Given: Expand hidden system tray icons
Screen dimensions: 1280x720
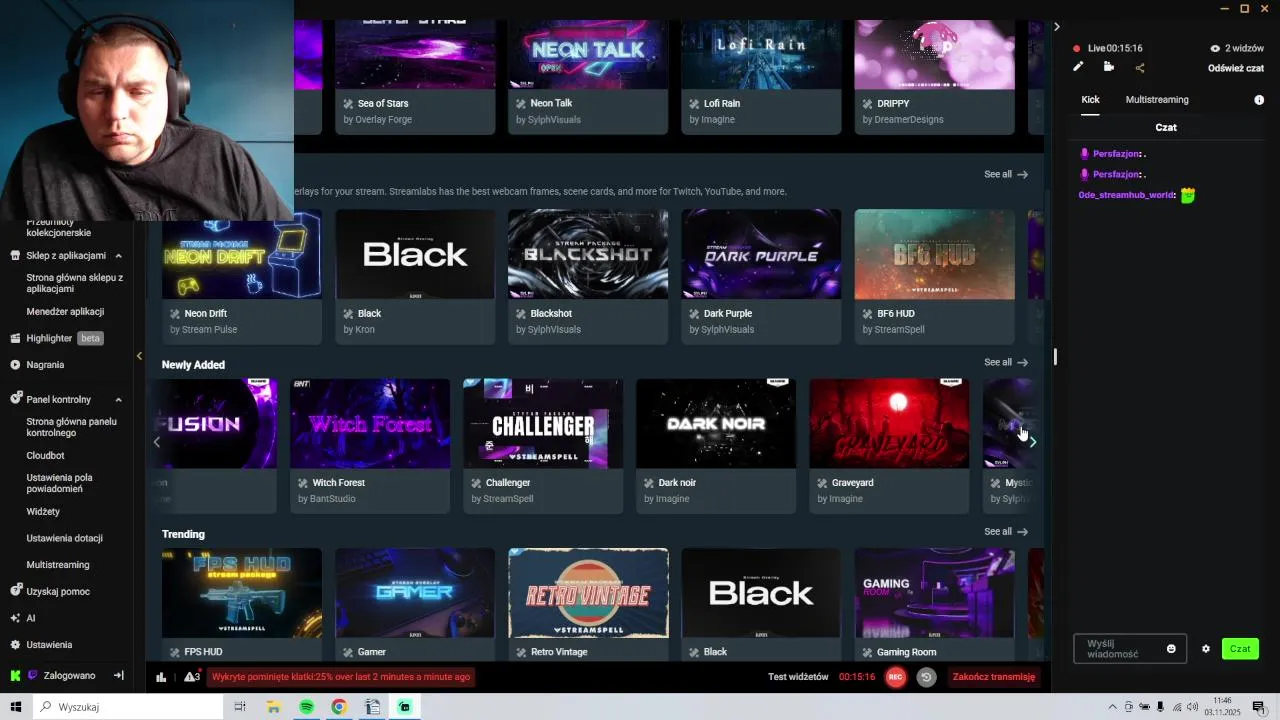Looking at the screenshot, I should [1112, 707].
